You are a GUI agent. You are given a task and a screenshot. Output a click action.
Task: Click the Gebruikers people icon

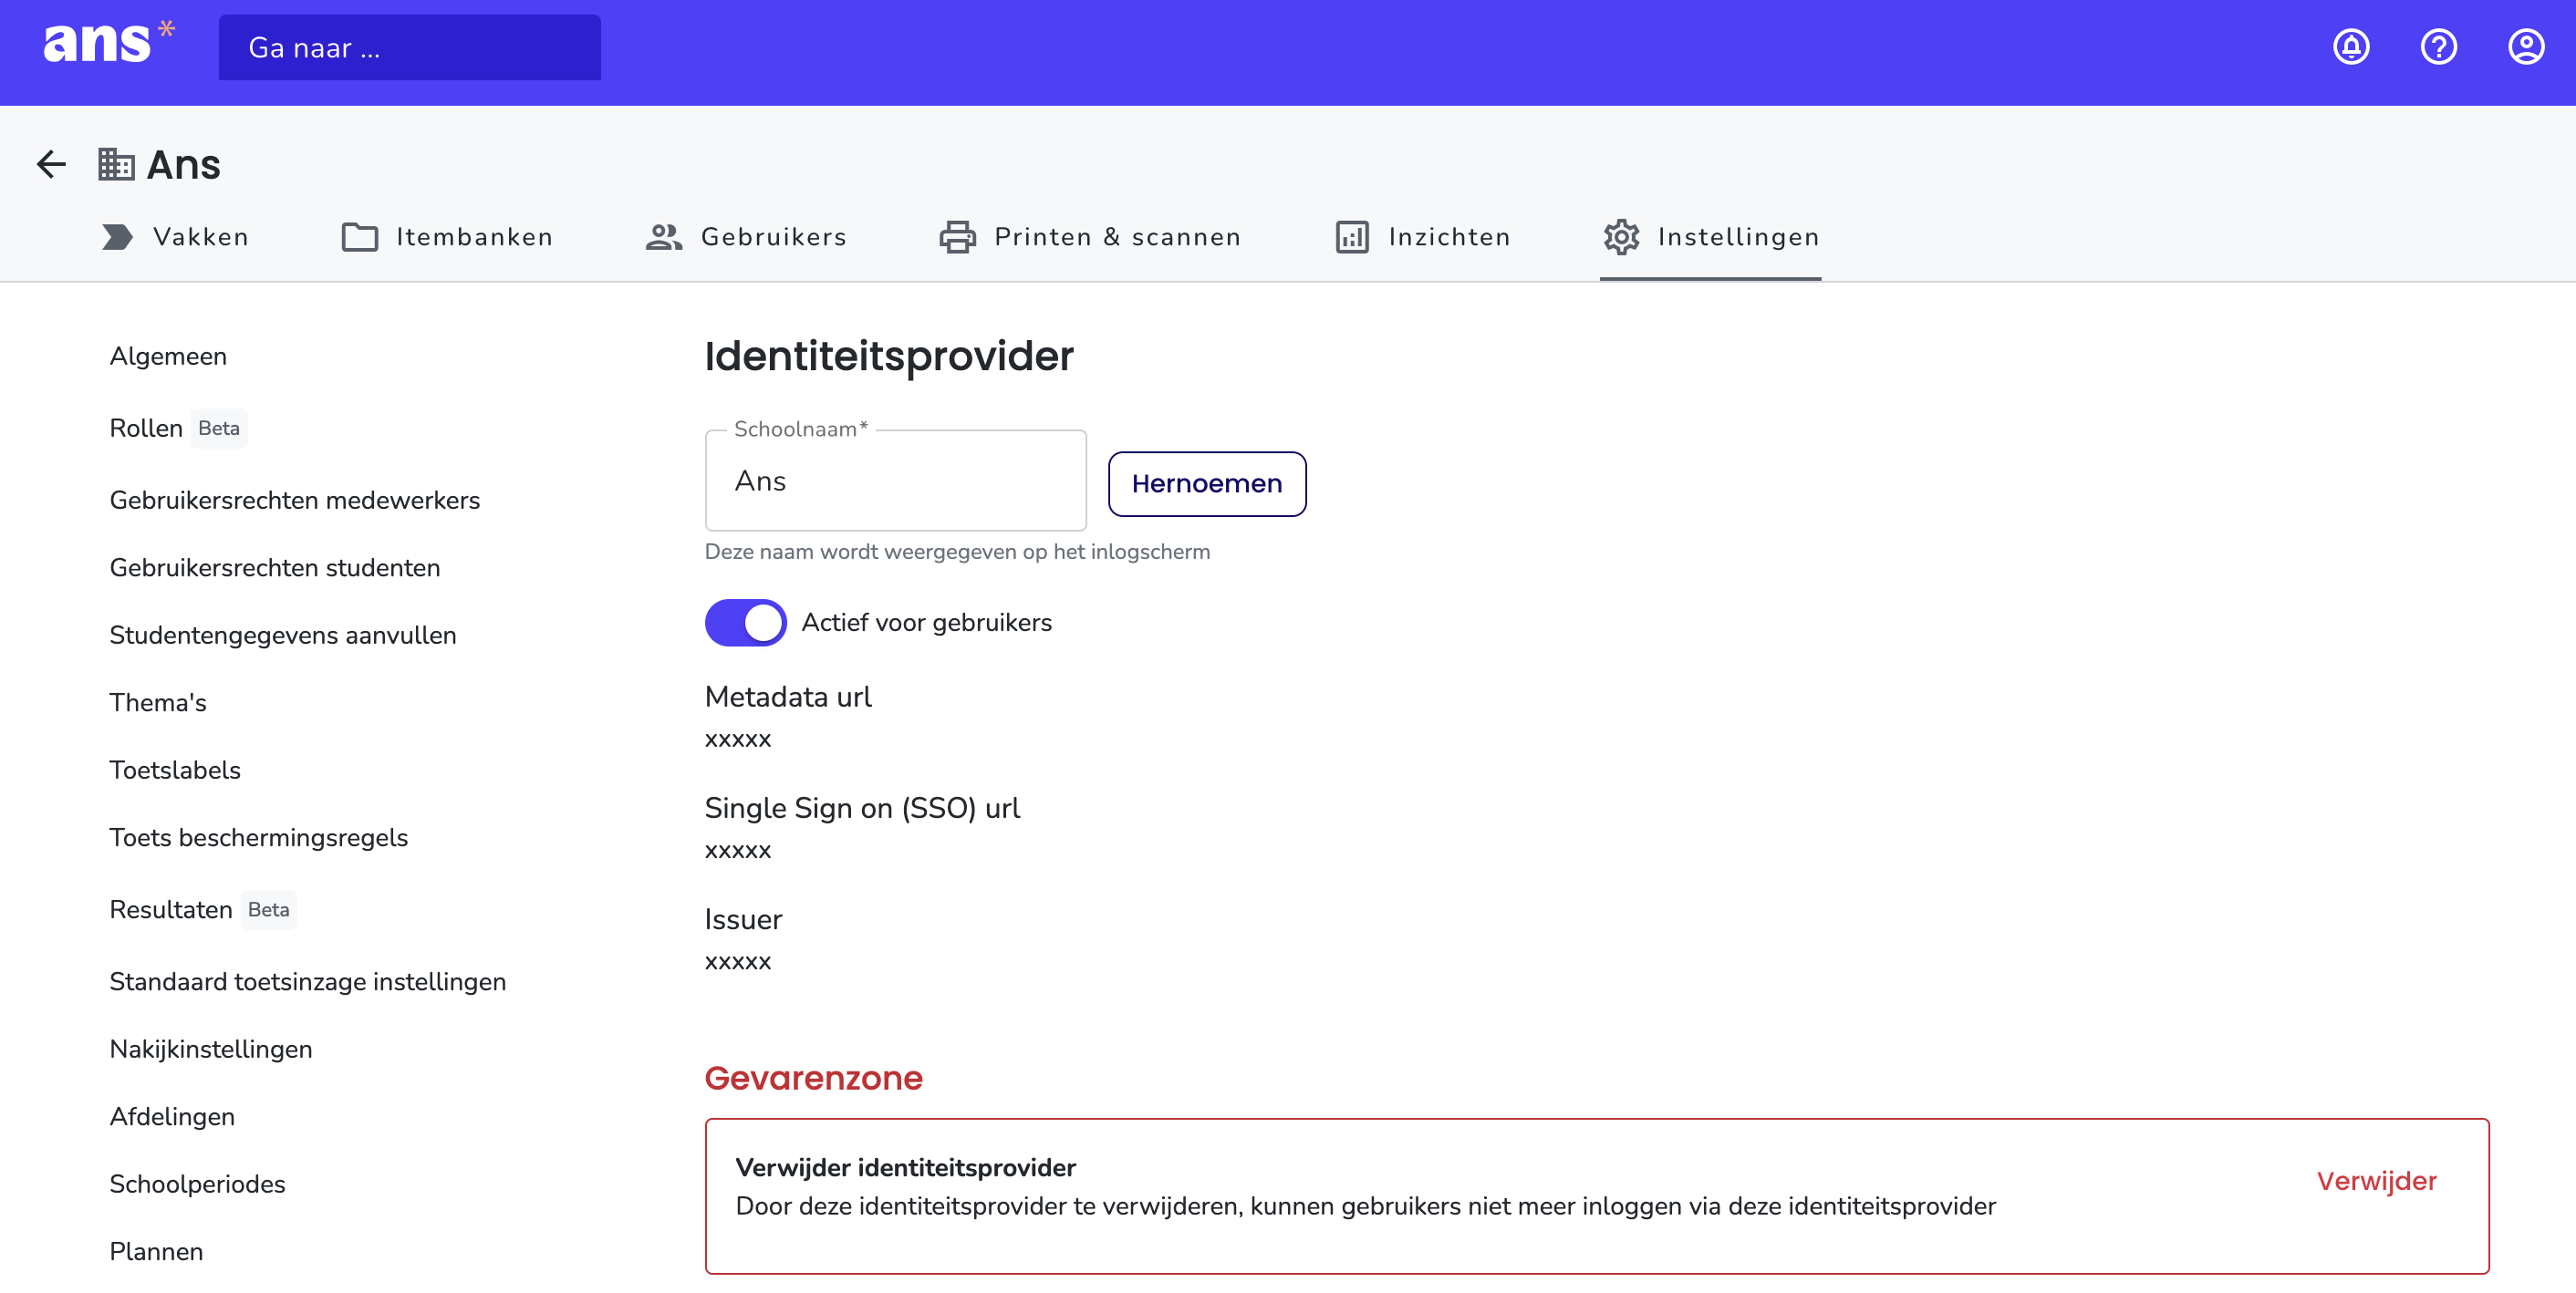664,237
